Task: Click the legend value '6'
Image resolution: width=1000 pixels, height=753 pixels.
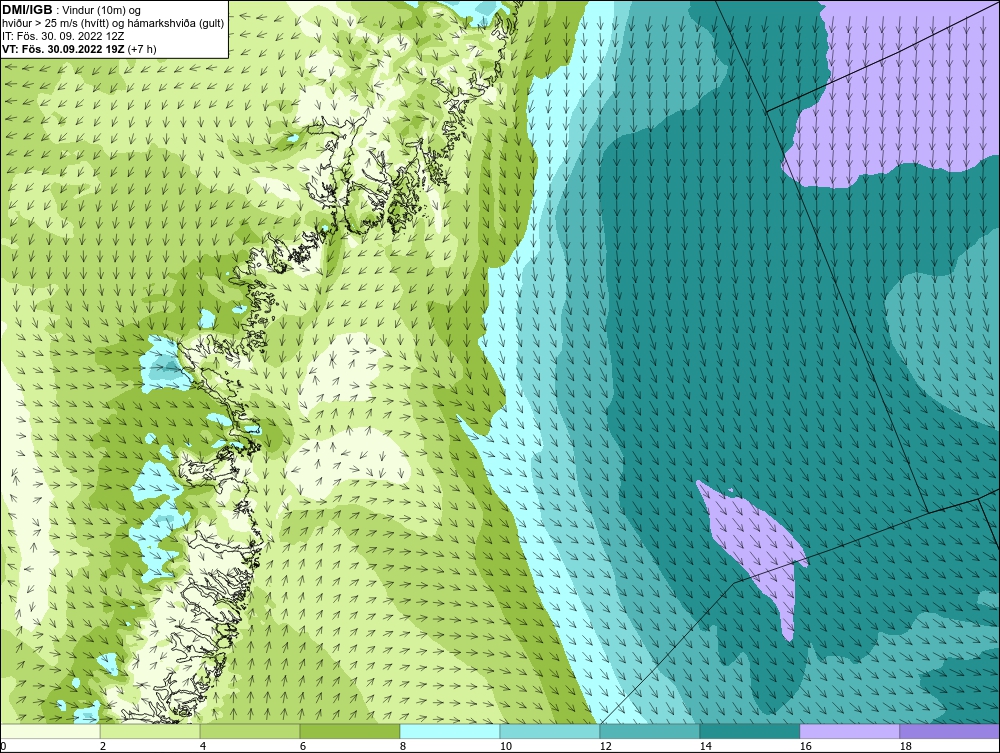Action: tap(303, 746)
